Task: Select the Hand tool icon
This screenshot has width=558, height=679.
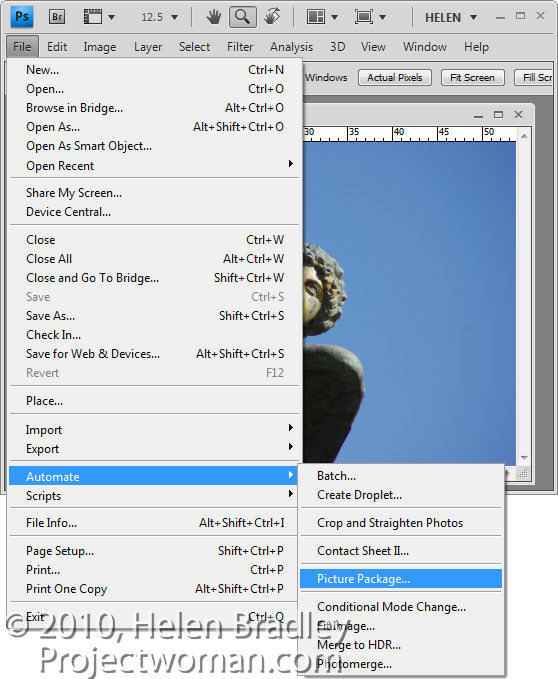Action: (213, 17)
